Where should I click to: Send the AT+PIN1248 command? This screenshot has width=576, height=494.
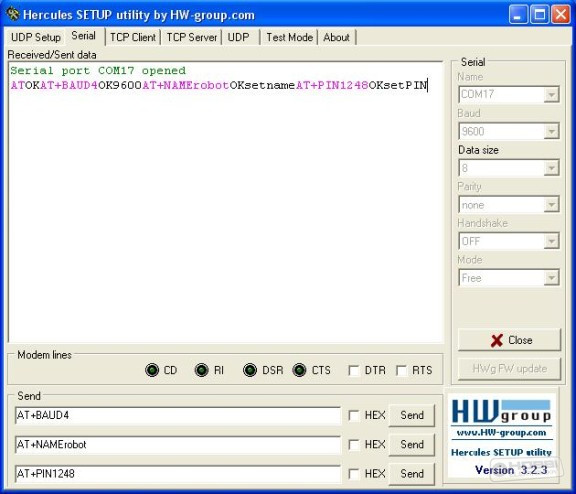[412, 474]
